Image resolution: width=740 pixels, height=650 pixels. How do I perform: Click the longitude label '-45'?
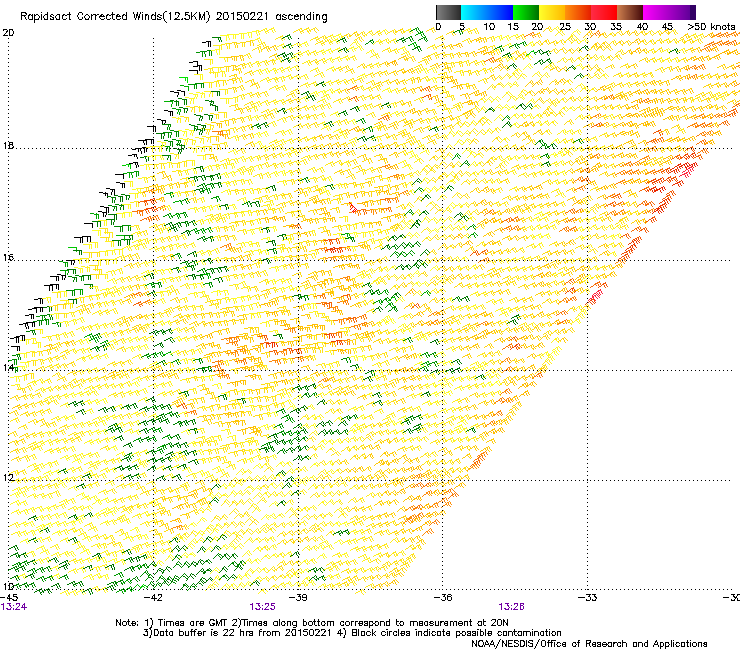9,598
